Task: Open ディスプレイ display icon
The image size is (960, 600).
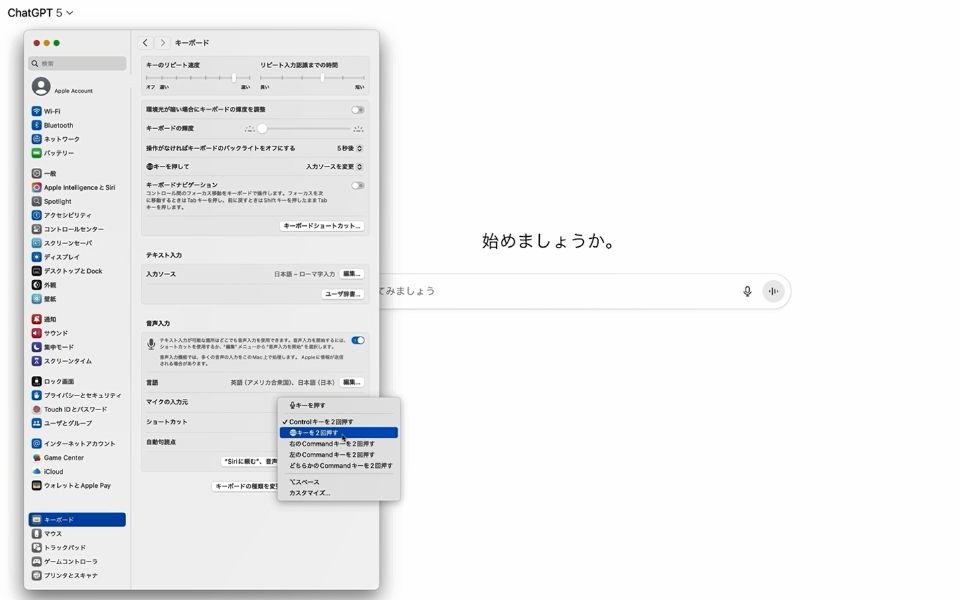Action: pos(37,257)
